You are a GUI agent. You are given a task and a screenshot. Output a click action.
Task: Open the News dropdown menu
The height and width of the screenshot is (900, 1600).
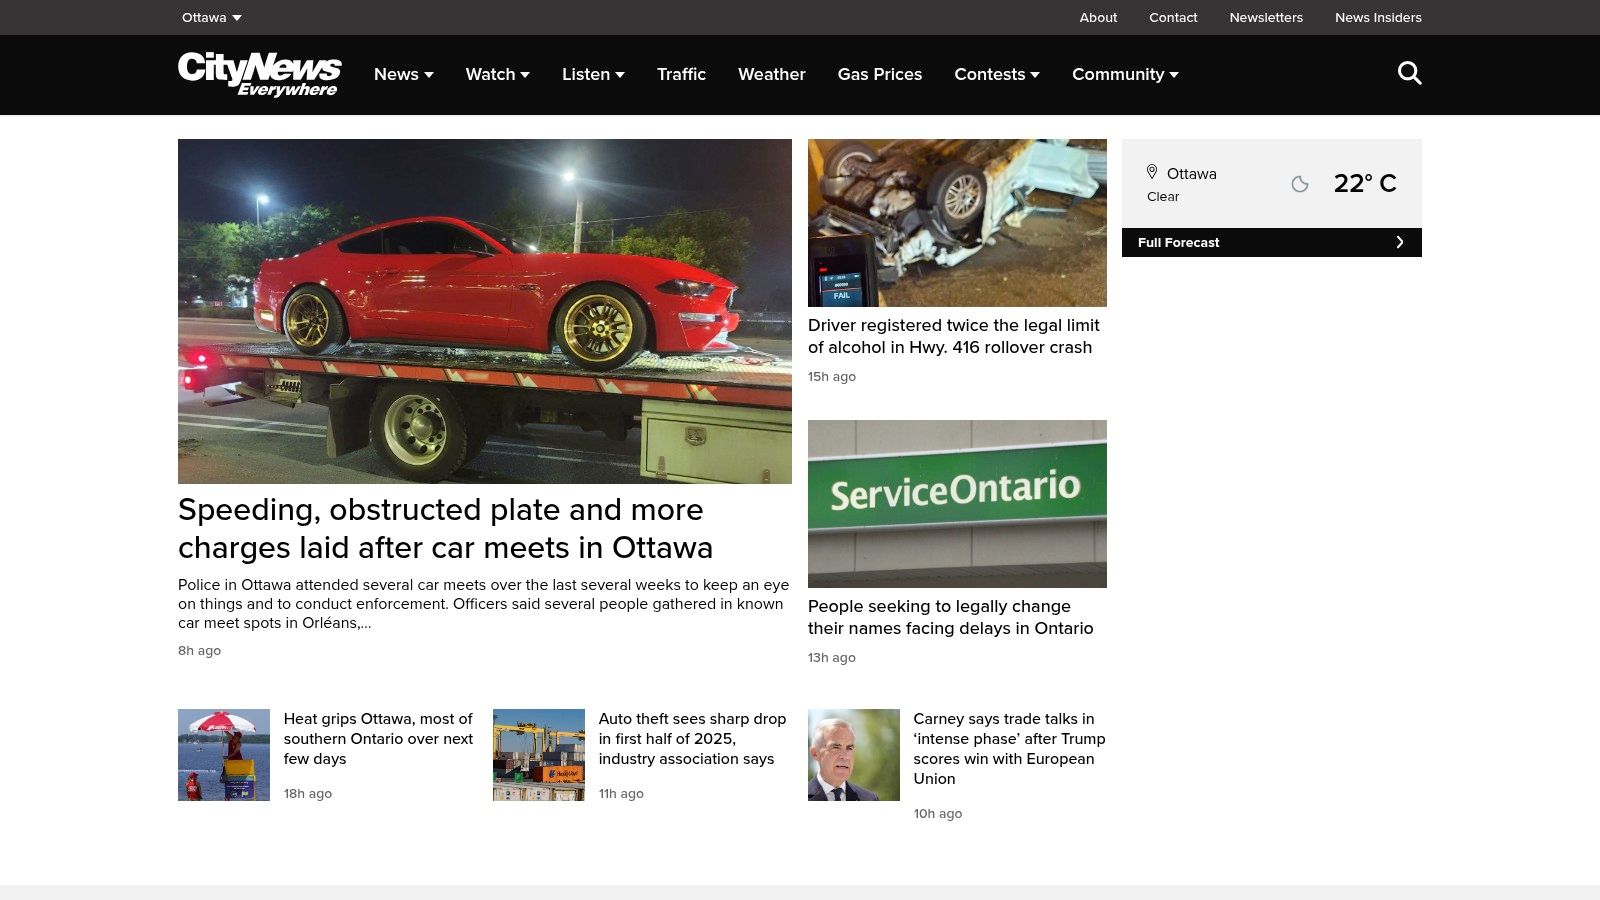tap(403, 74)
